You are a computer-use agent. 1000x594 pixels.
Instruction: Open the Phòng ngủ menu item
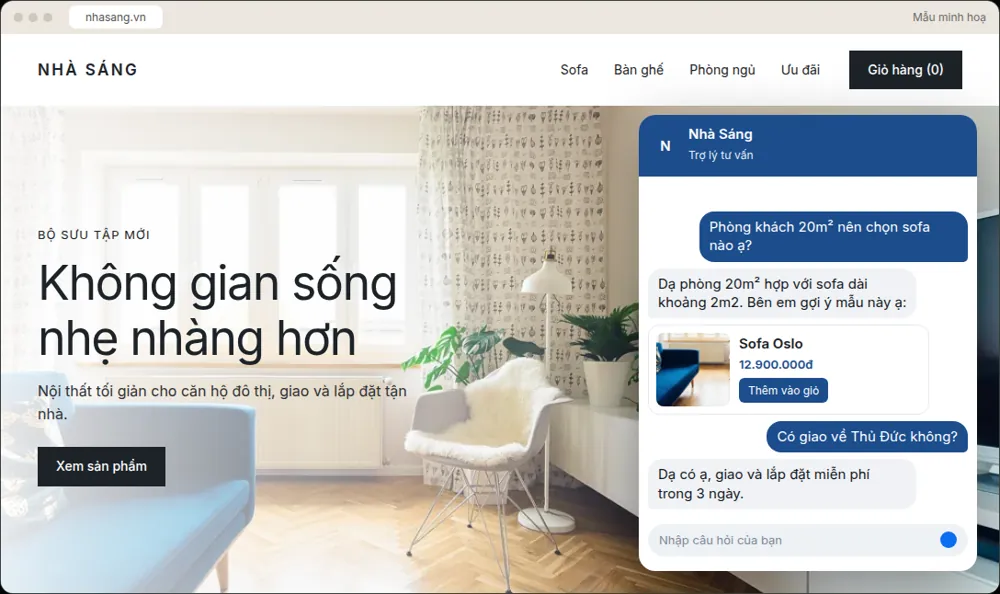[x=722, y=70]
